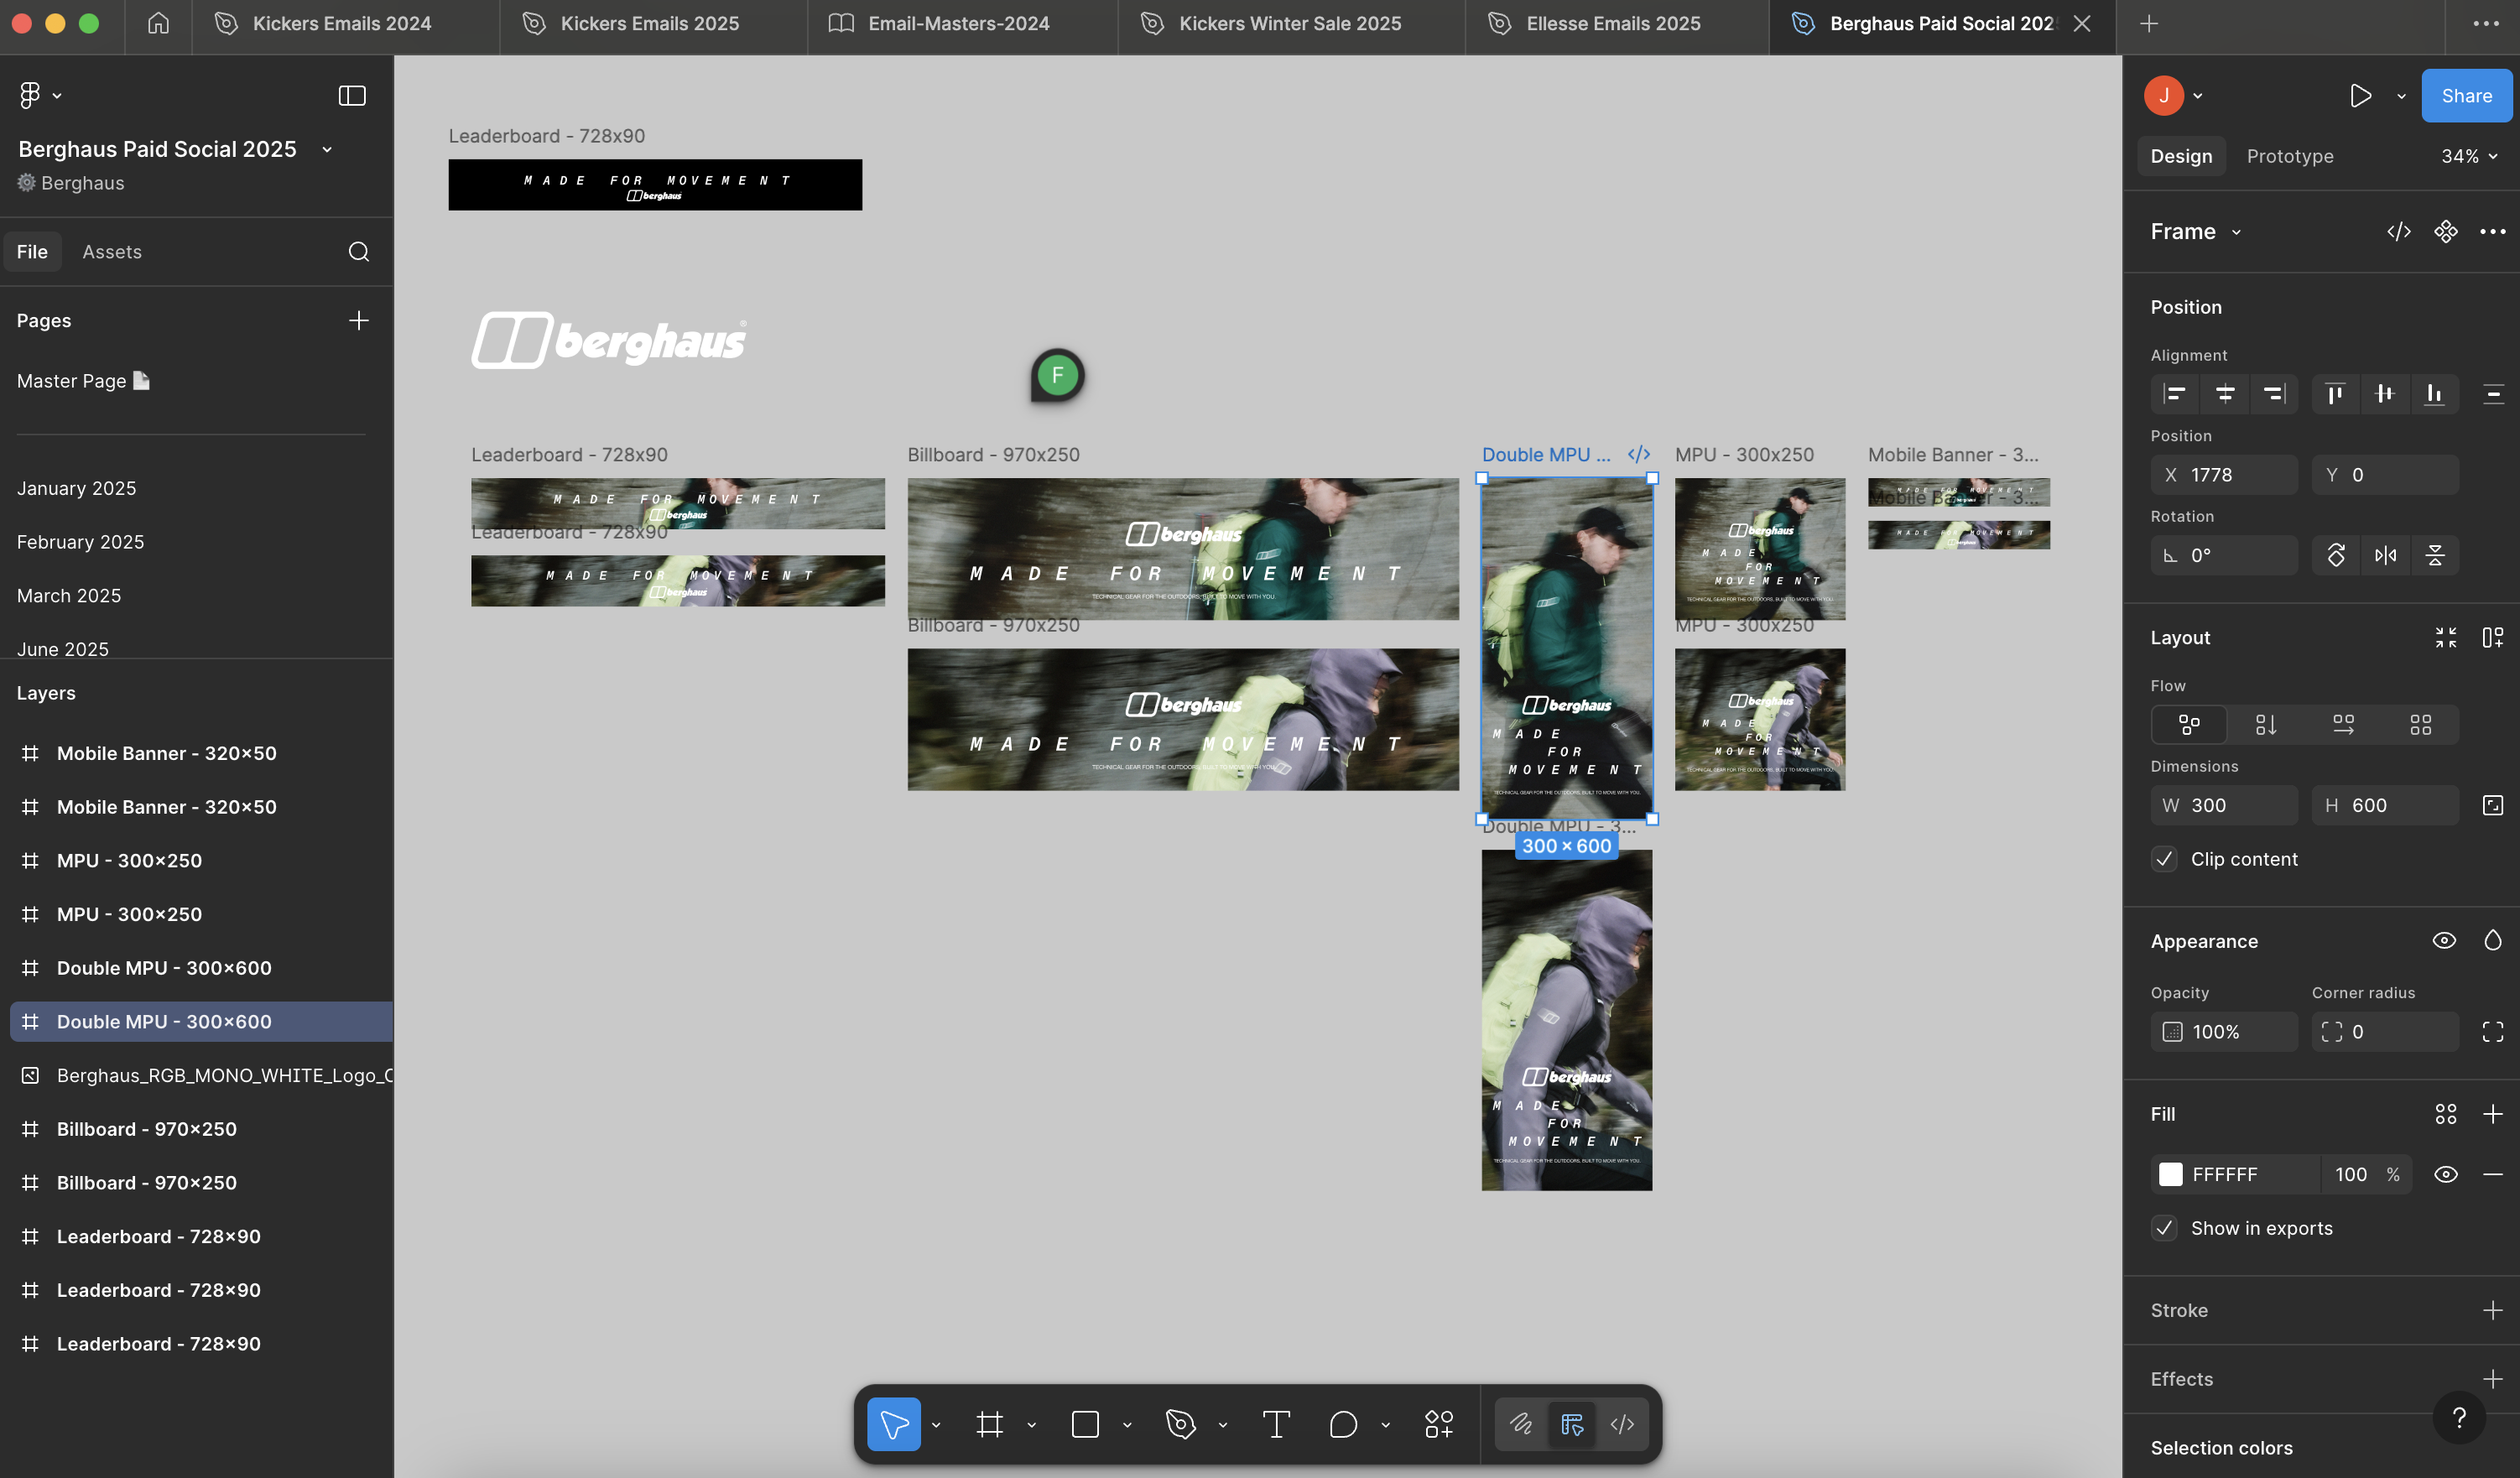Open the February 2025 page
This screenshot has height=1478, width=2520.
[80, 542]
